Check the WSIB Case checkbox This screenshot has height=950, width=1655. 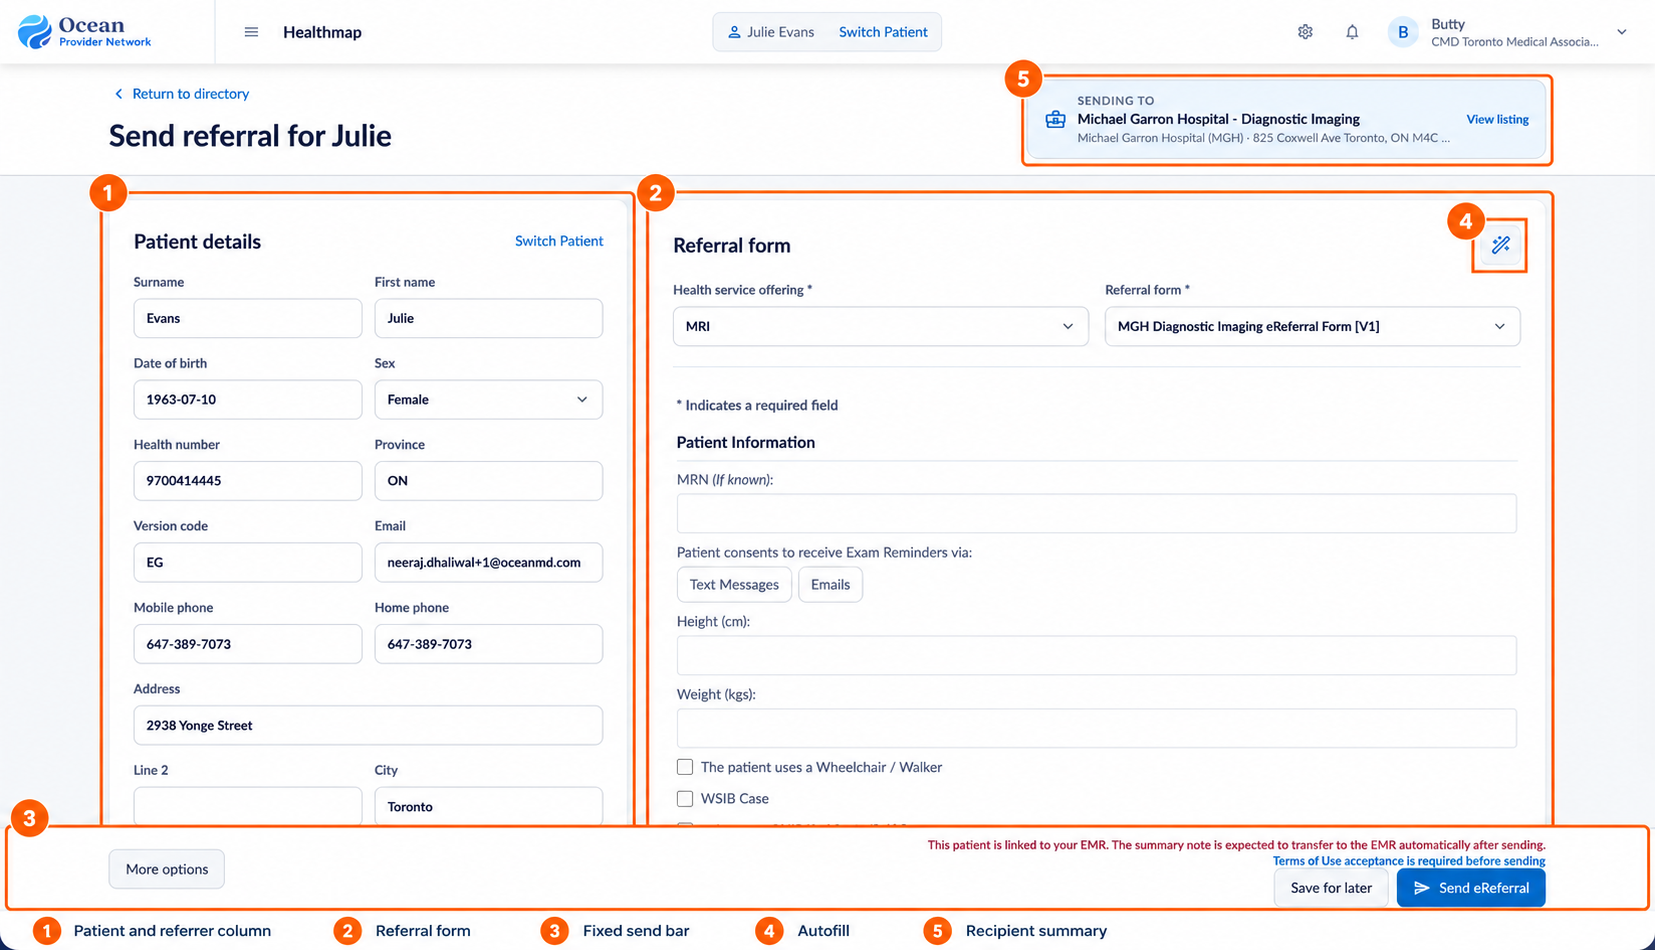tap(685, 798)
